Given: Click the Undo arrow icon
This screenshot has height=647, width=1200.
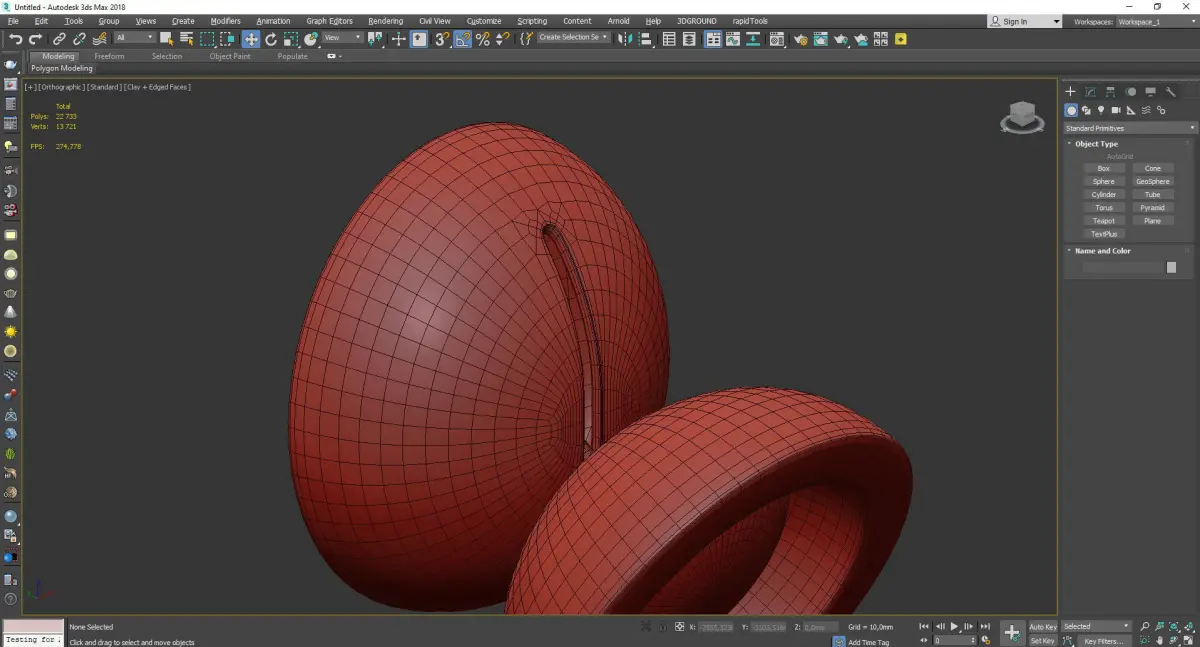Looking at the screenshot, I should 15,39.
